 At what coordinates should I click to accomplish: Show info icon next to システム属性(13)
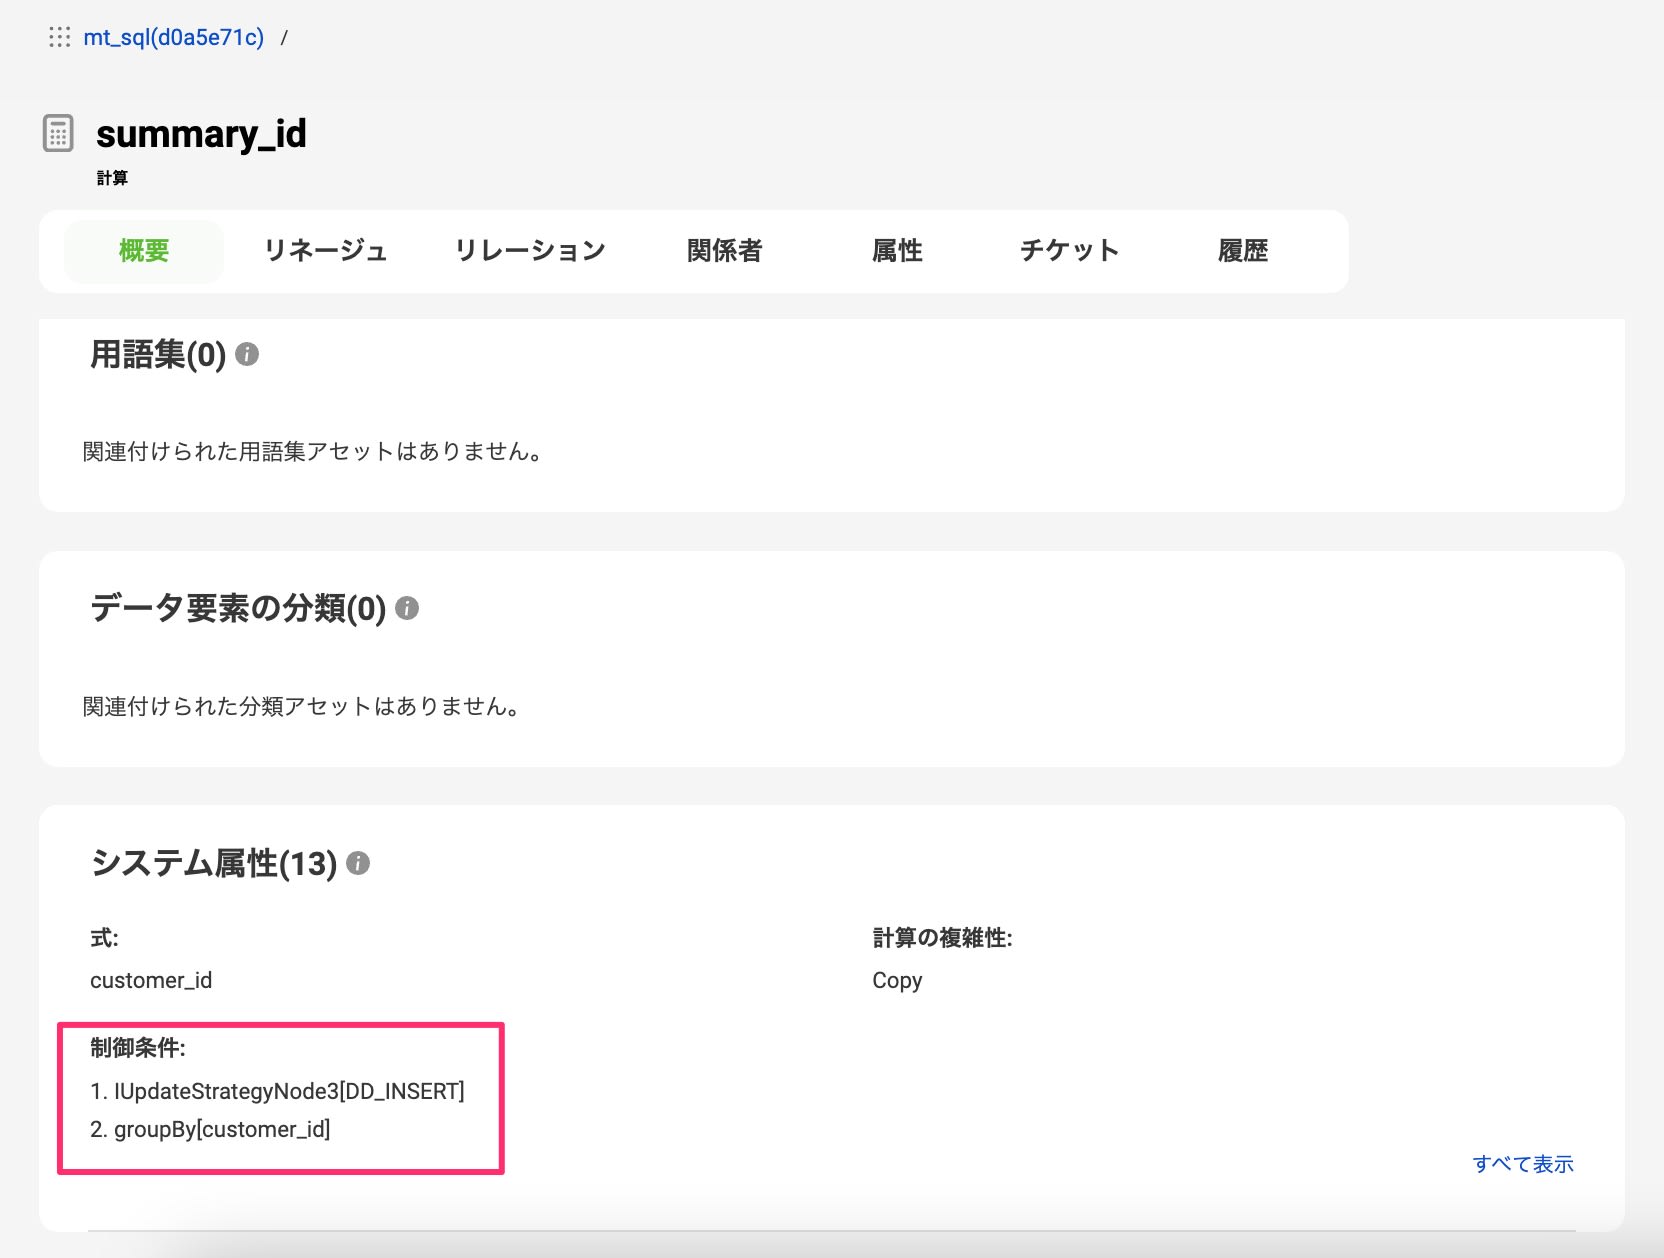click(358, 863)
